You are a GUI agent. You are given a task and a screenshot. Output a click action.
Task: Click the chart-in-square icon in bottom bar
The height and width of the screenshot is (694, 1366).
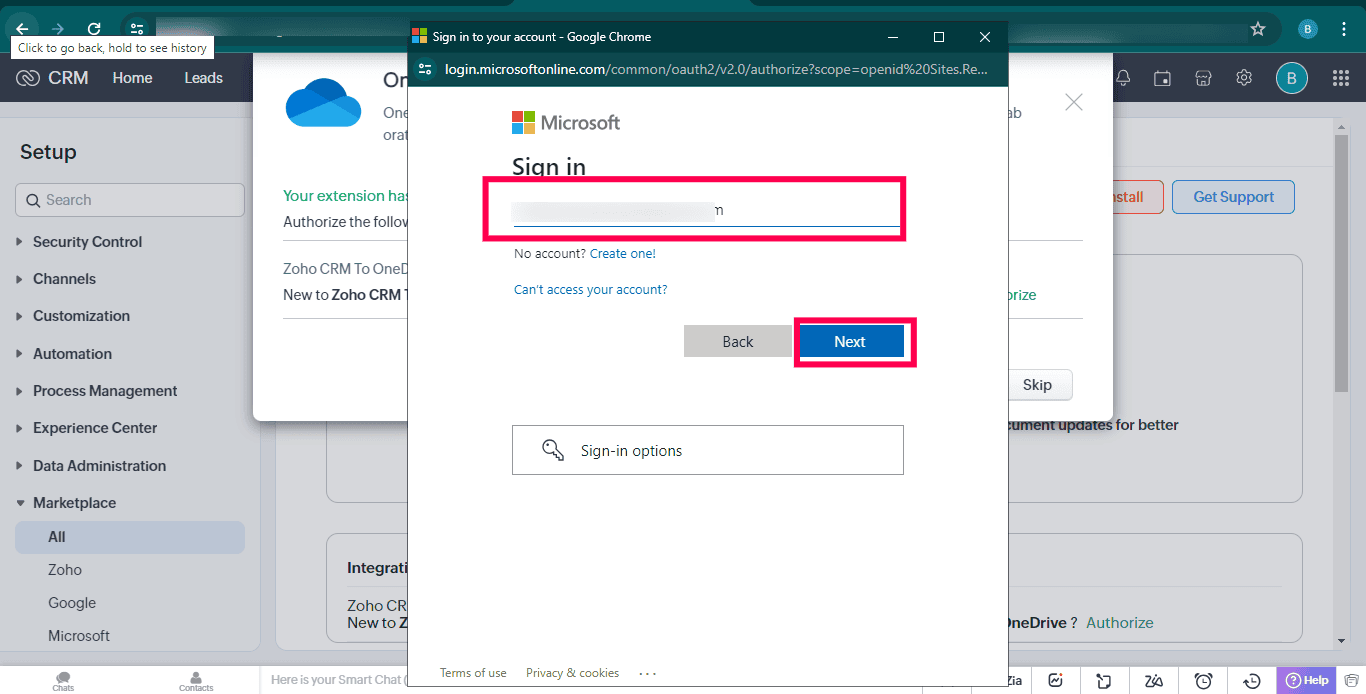click(1056, 681)
